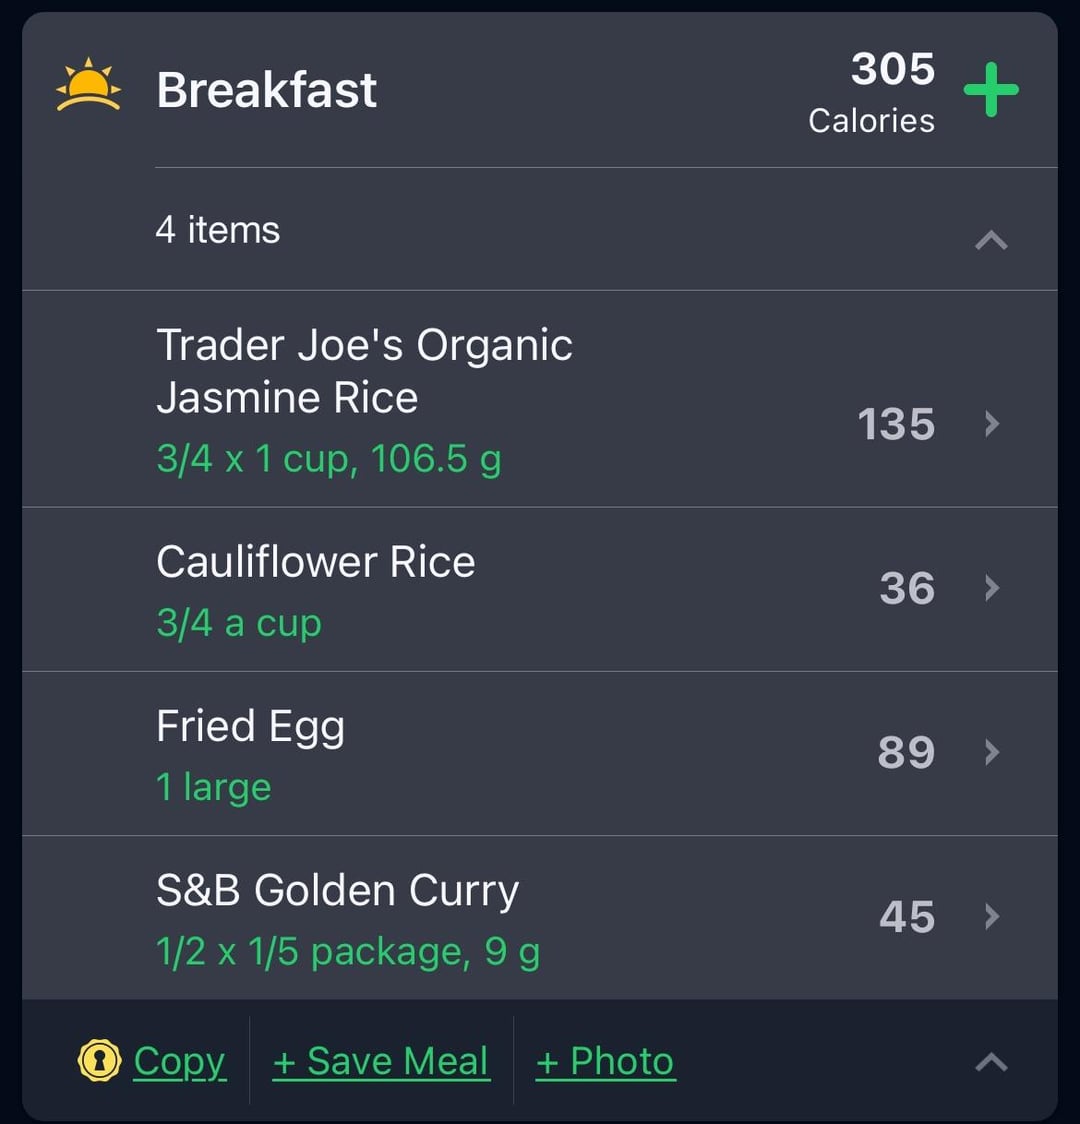
Task: Tap the 3/4 x 1 cup serving text
Action: click(x=329, y=459)
